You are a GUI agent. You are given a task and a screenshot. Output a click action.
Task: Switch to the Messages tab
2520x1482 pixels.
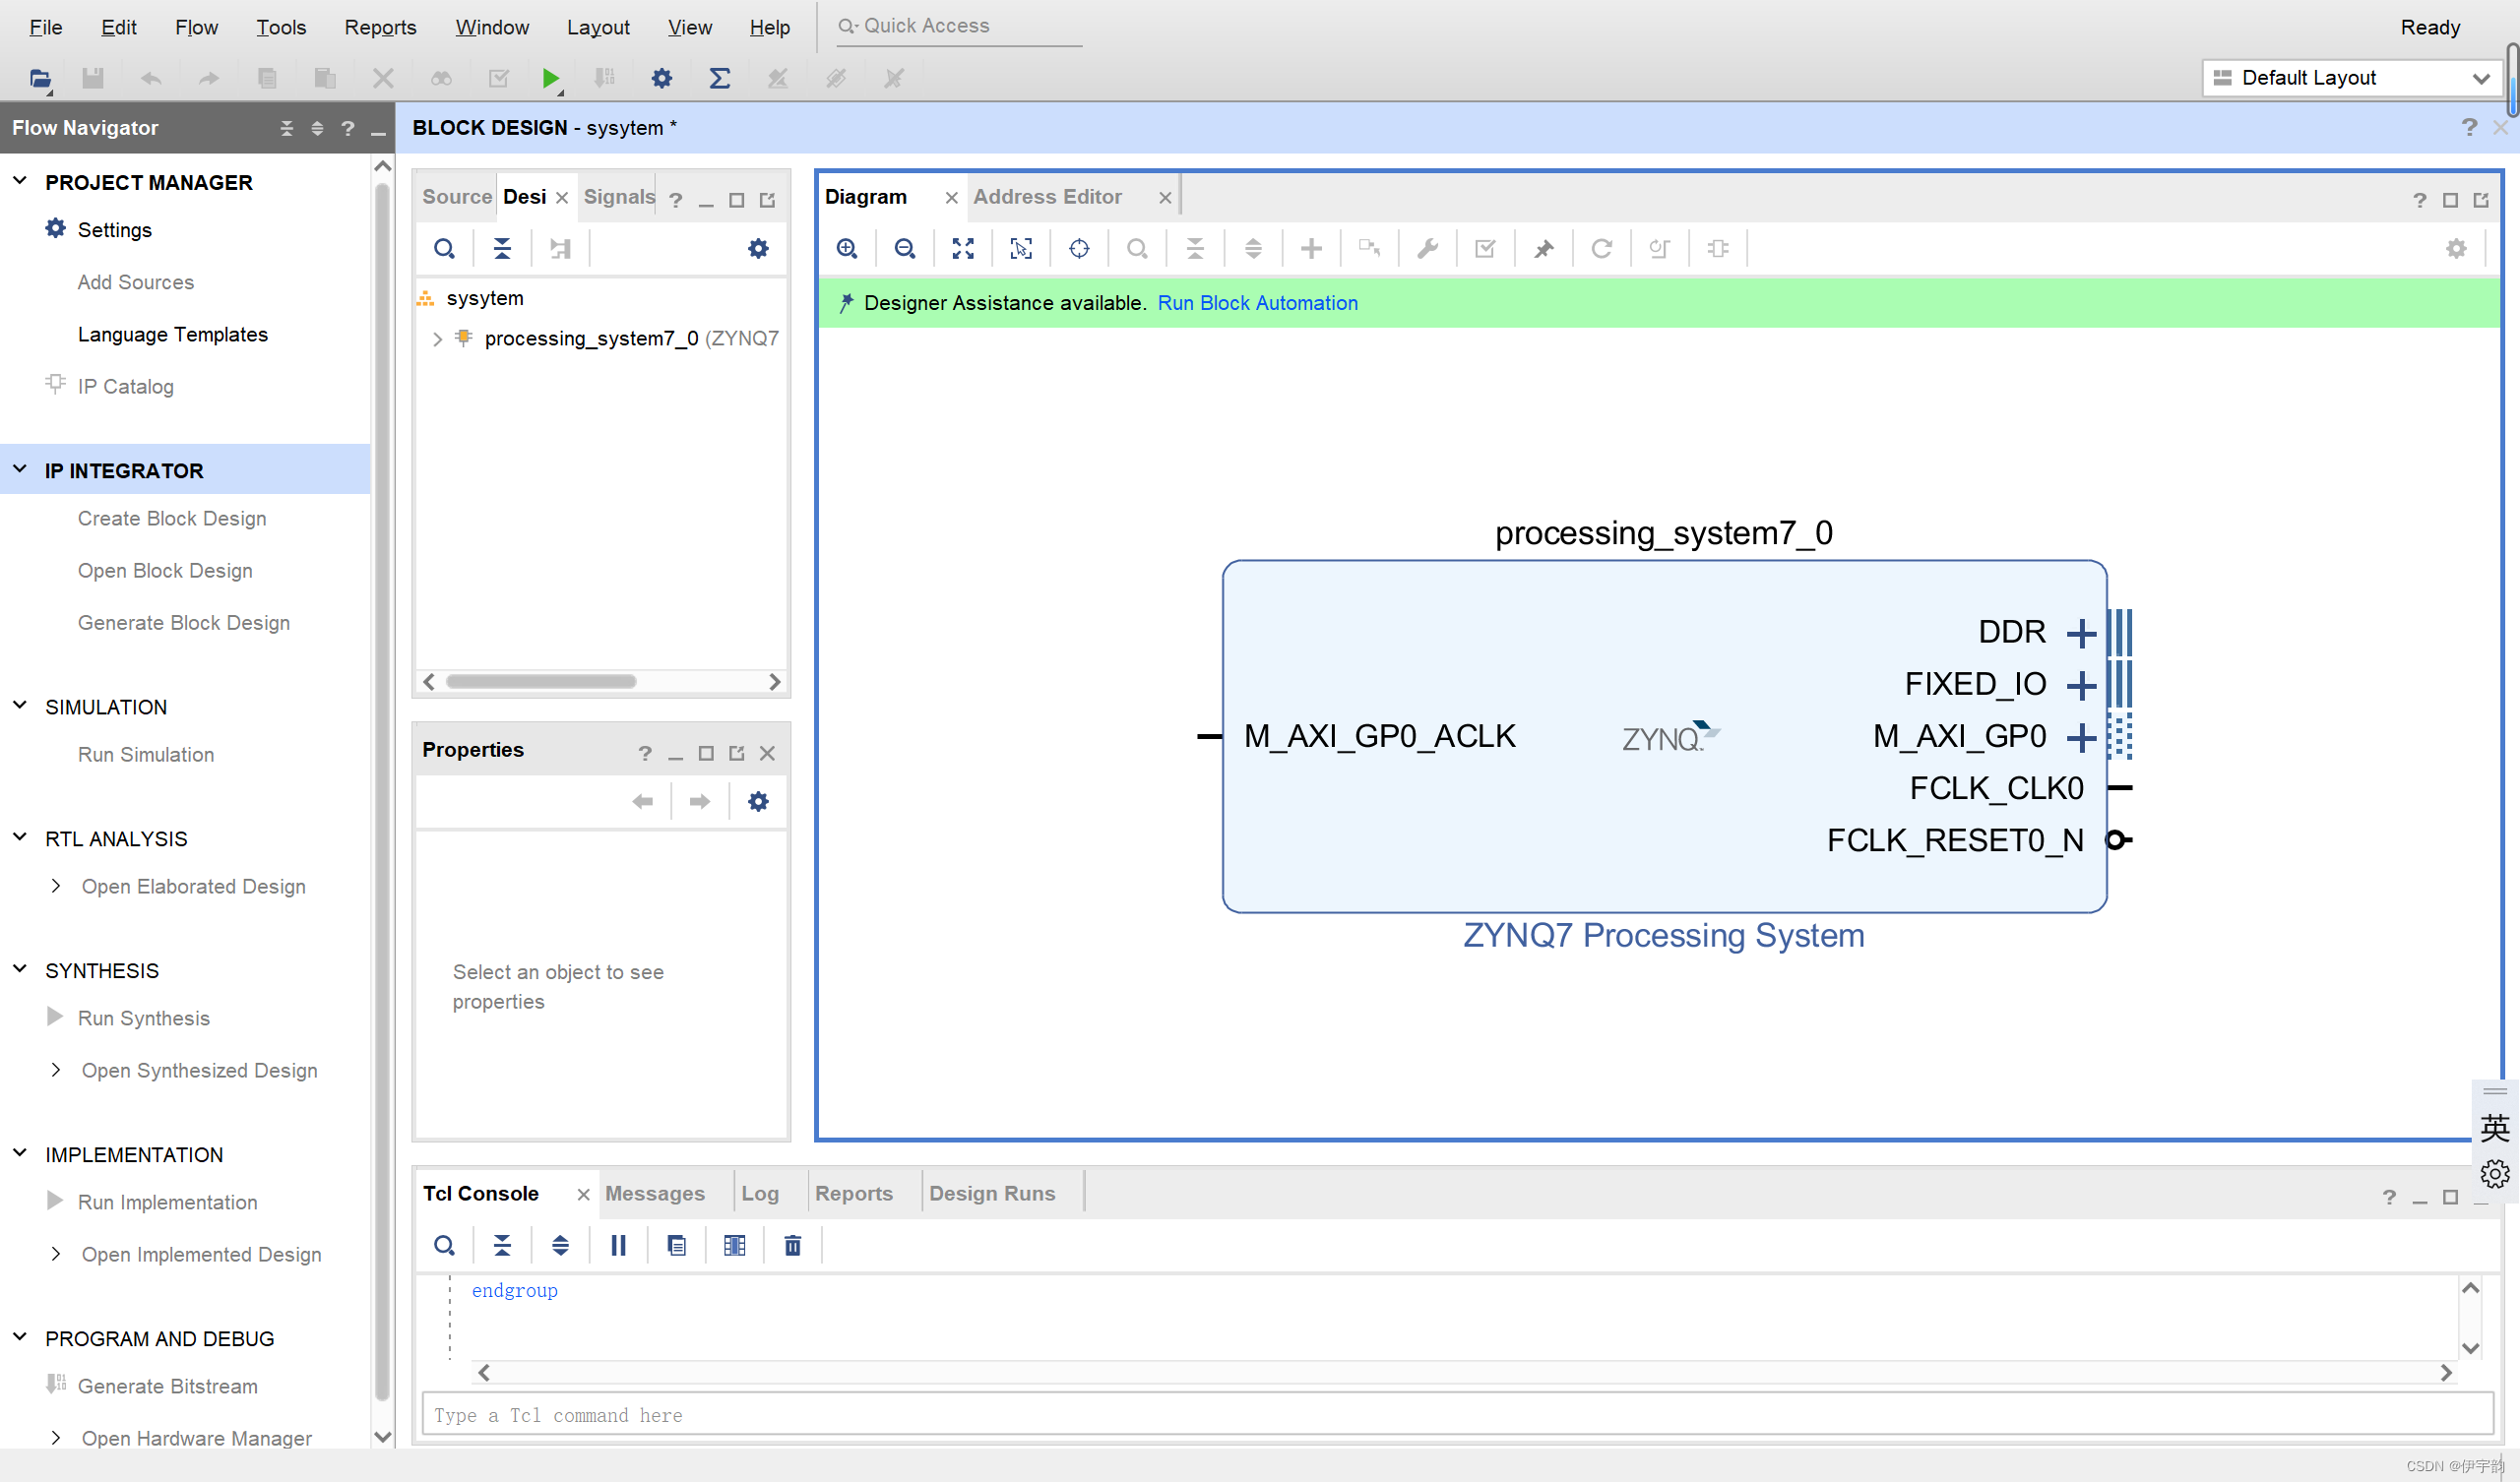655,1193
